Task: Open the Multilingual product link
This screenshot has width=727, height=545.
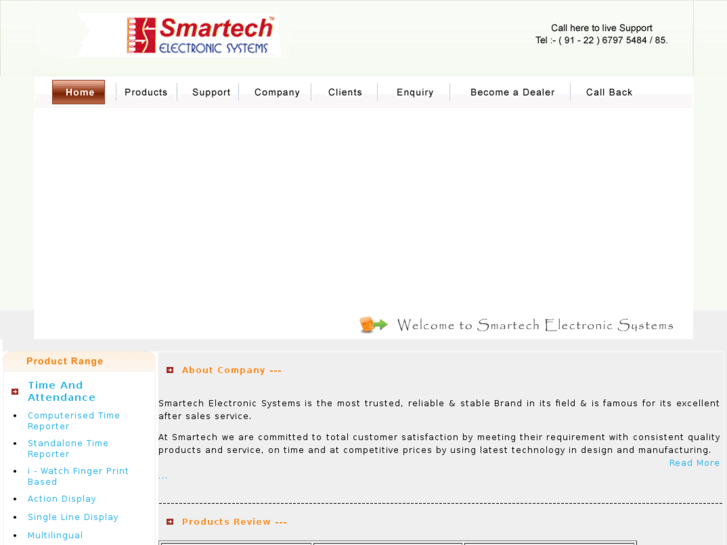Action: 55,535
